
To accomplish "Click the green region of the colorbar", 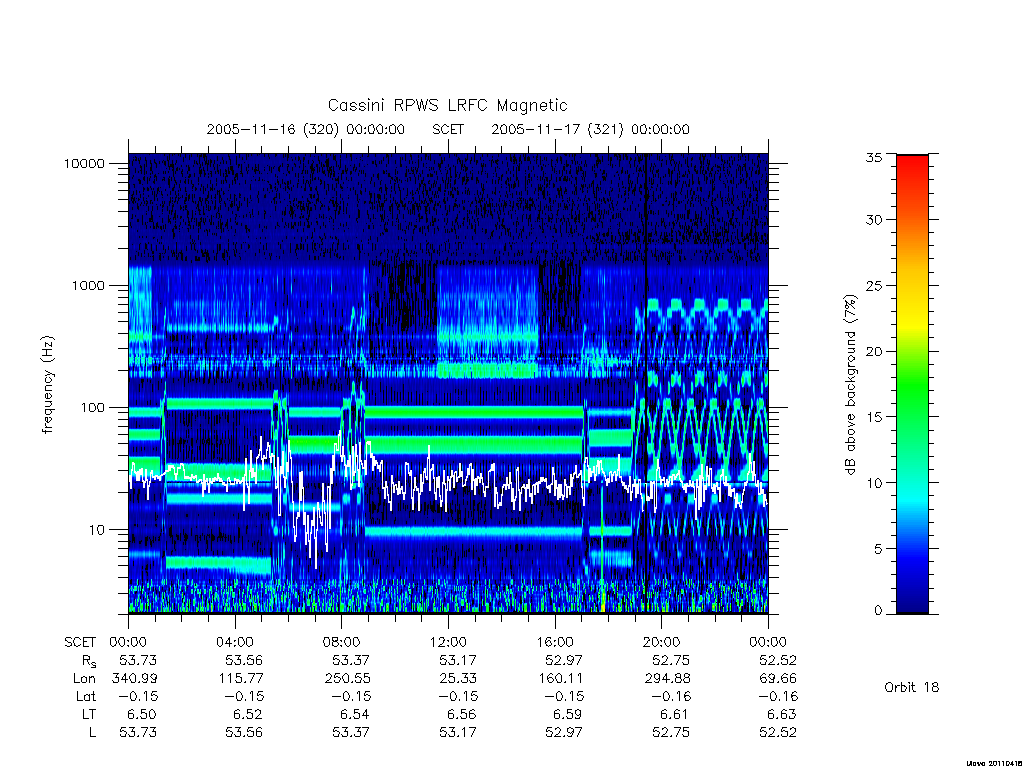I will (912, 392).
